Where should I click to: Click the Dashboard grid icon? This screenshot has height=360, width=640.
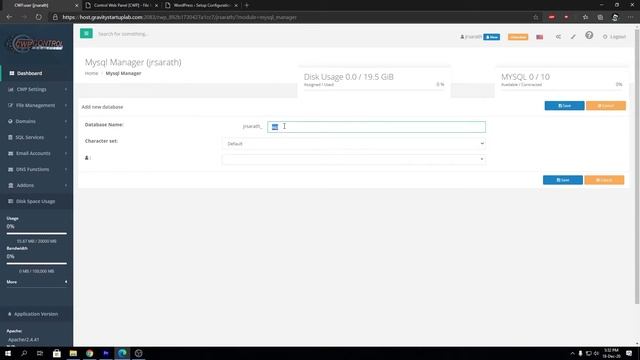point(11,73)
